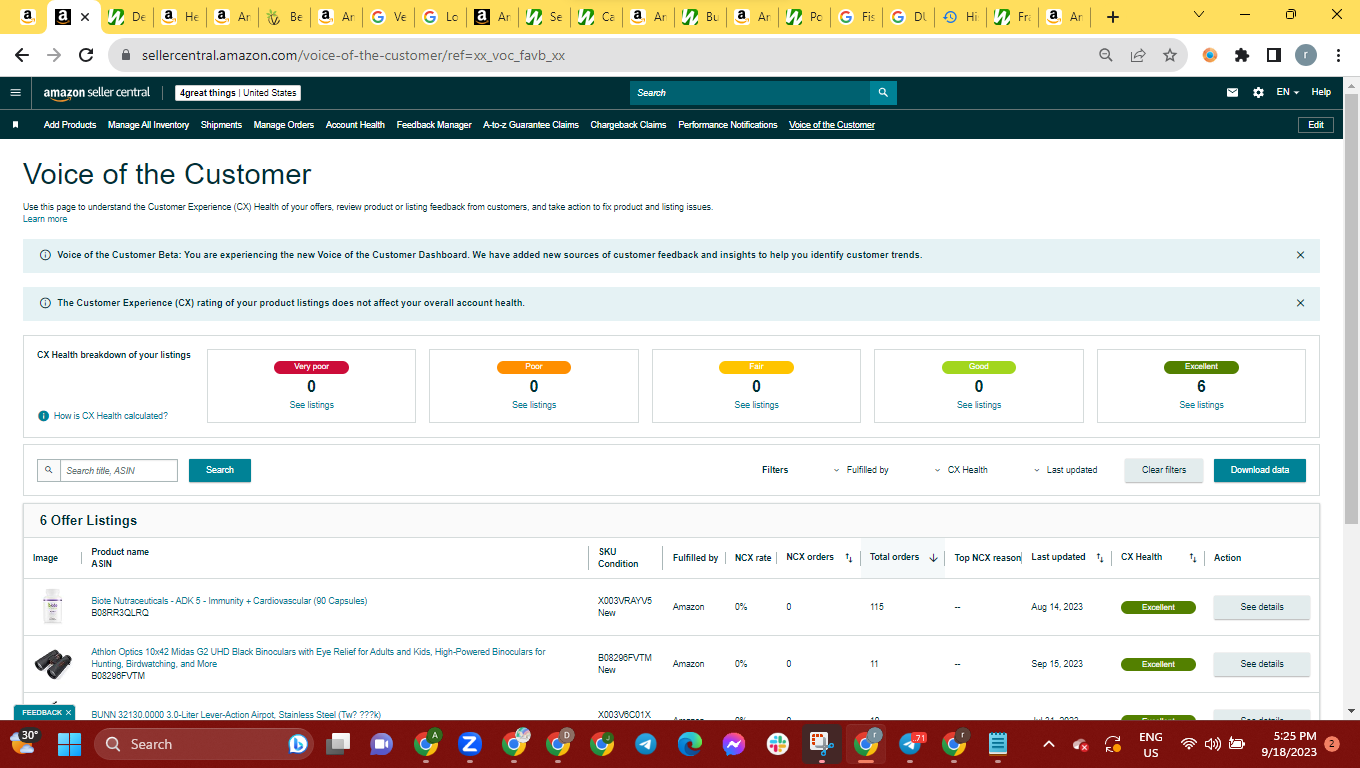This screenshot has height=768, width=1360.
Task: Click the Learn more link
Action: [45, 219]
